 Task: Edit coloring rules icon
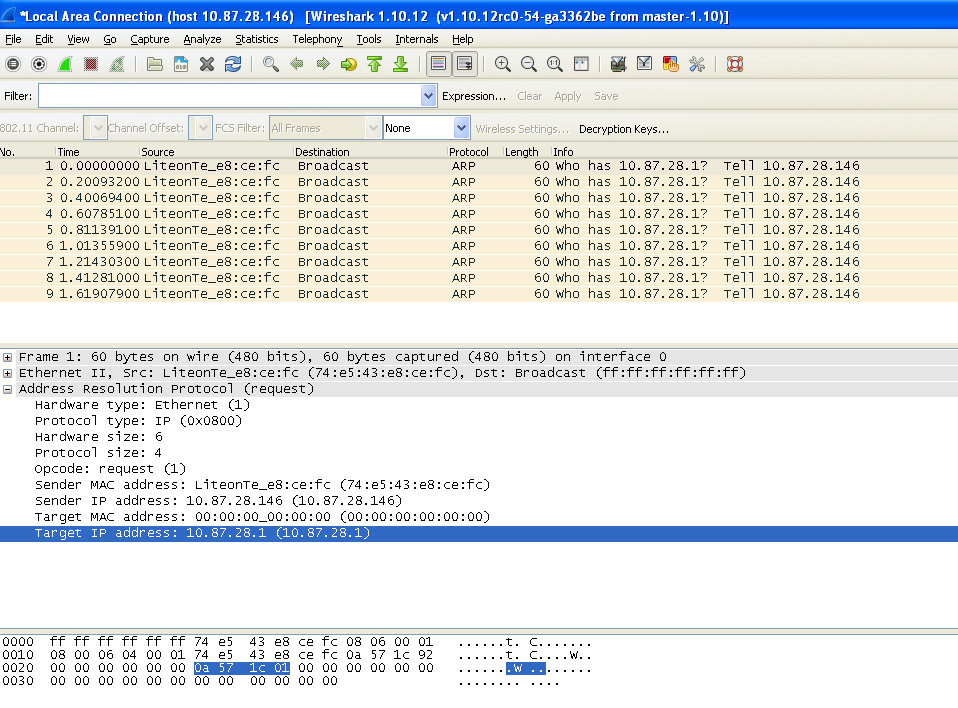[x=670, y=64]
